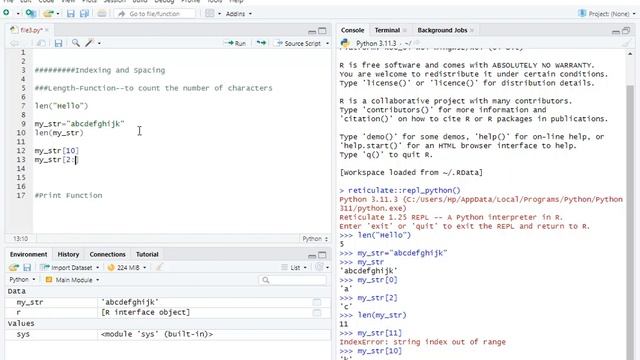The image size is (640, 360).
Task: Switch to the Terminal tab
Action: pos(387,30)
